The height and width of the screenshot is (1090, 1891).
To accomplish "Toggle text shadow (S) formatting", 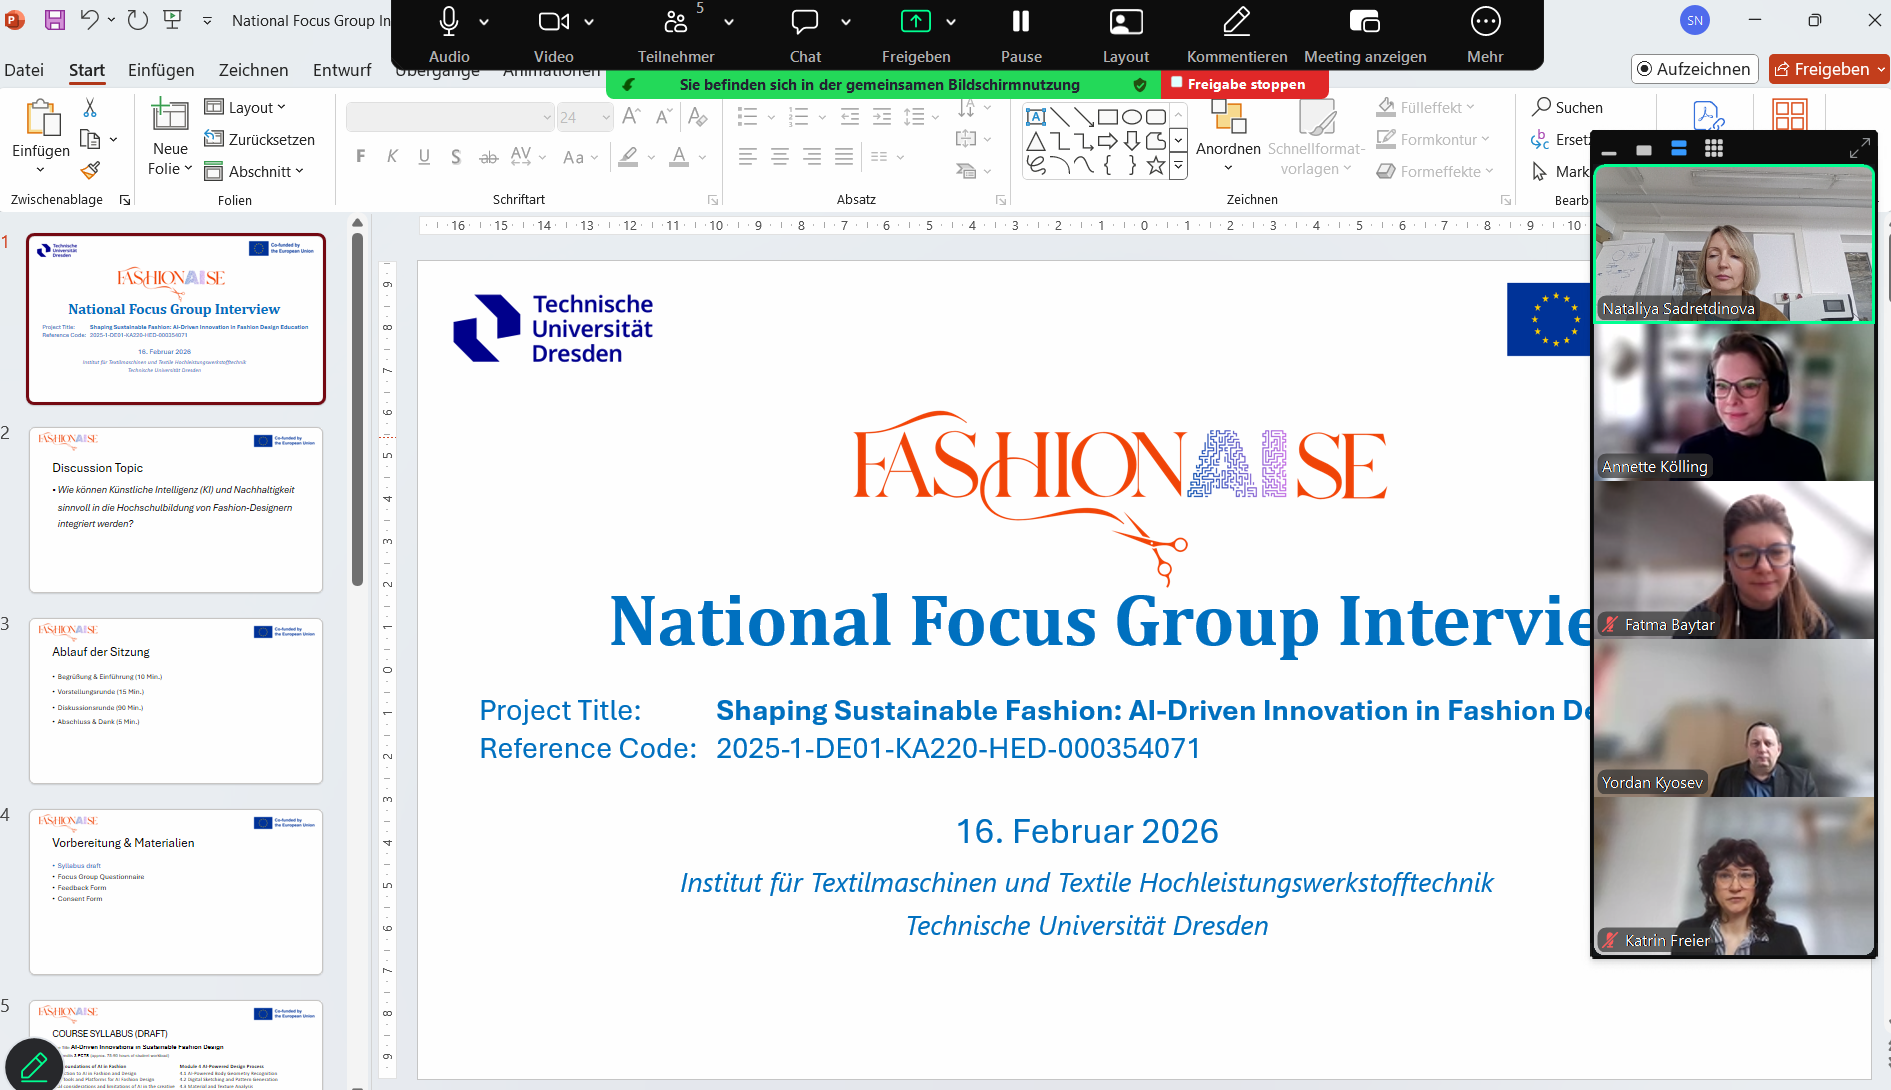I will [x=456, y=156].
